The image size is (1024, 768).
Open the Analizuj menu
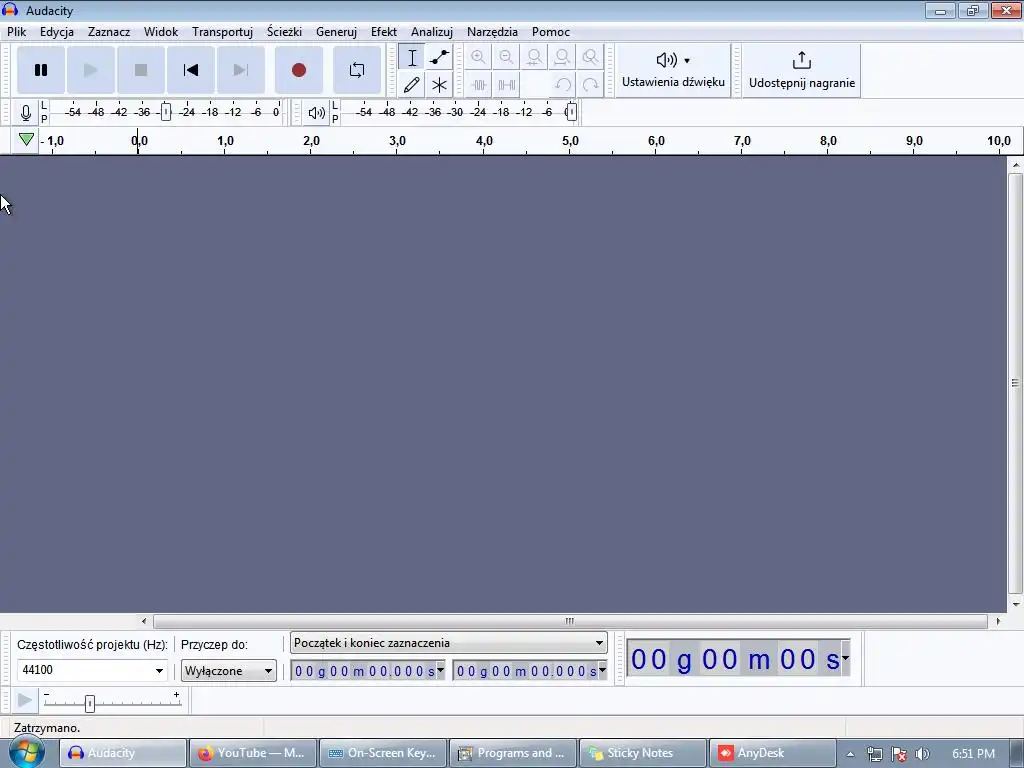[432, 32]
